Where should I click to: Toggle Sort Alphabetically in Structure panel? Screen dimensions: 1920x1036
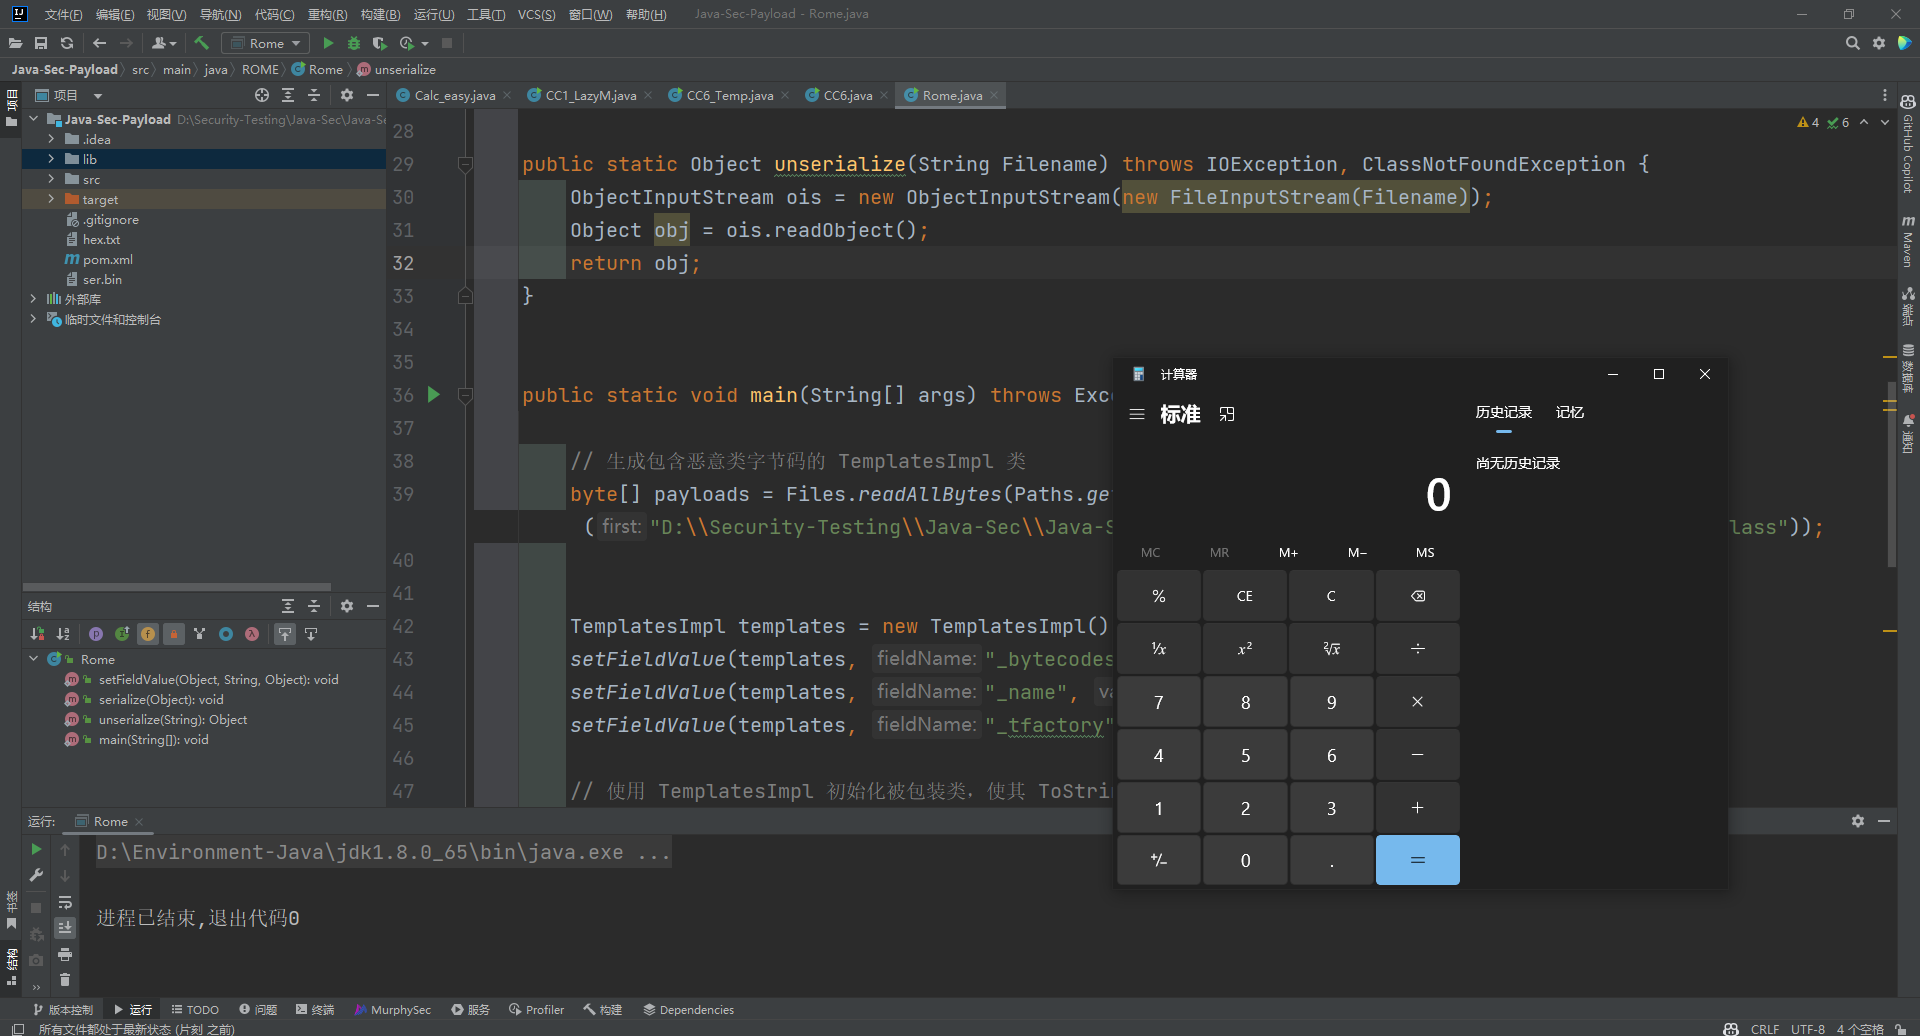click(63, 634)
